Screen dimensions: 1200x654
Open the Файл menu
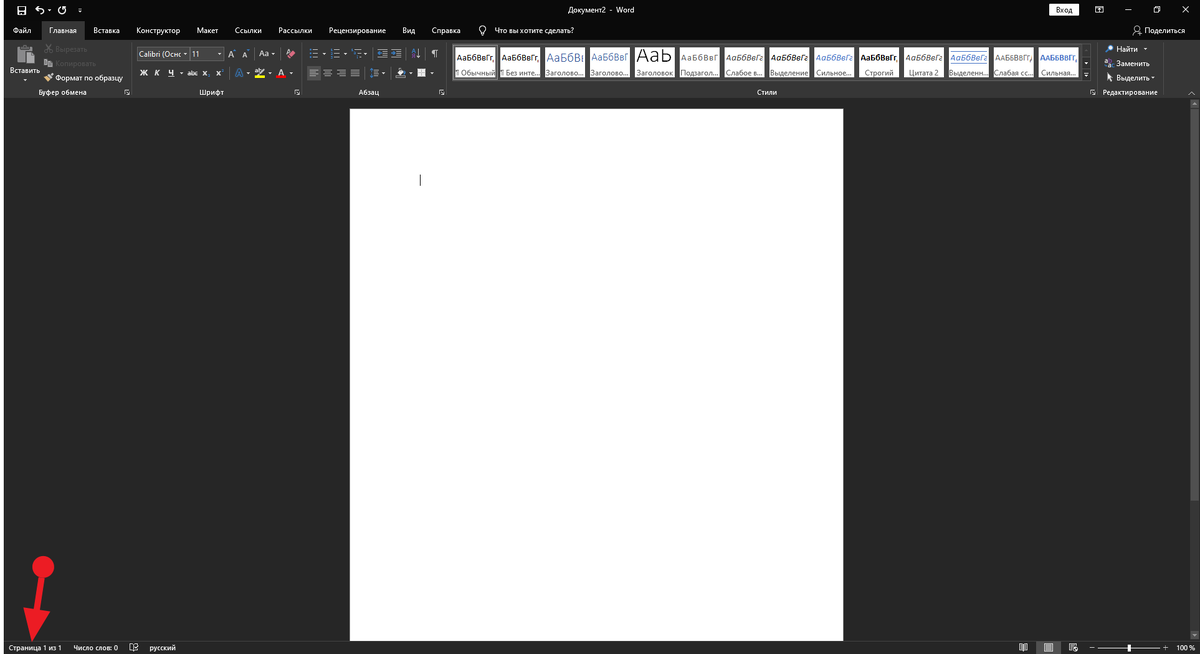pyautogui.click(x=22, y=30)
